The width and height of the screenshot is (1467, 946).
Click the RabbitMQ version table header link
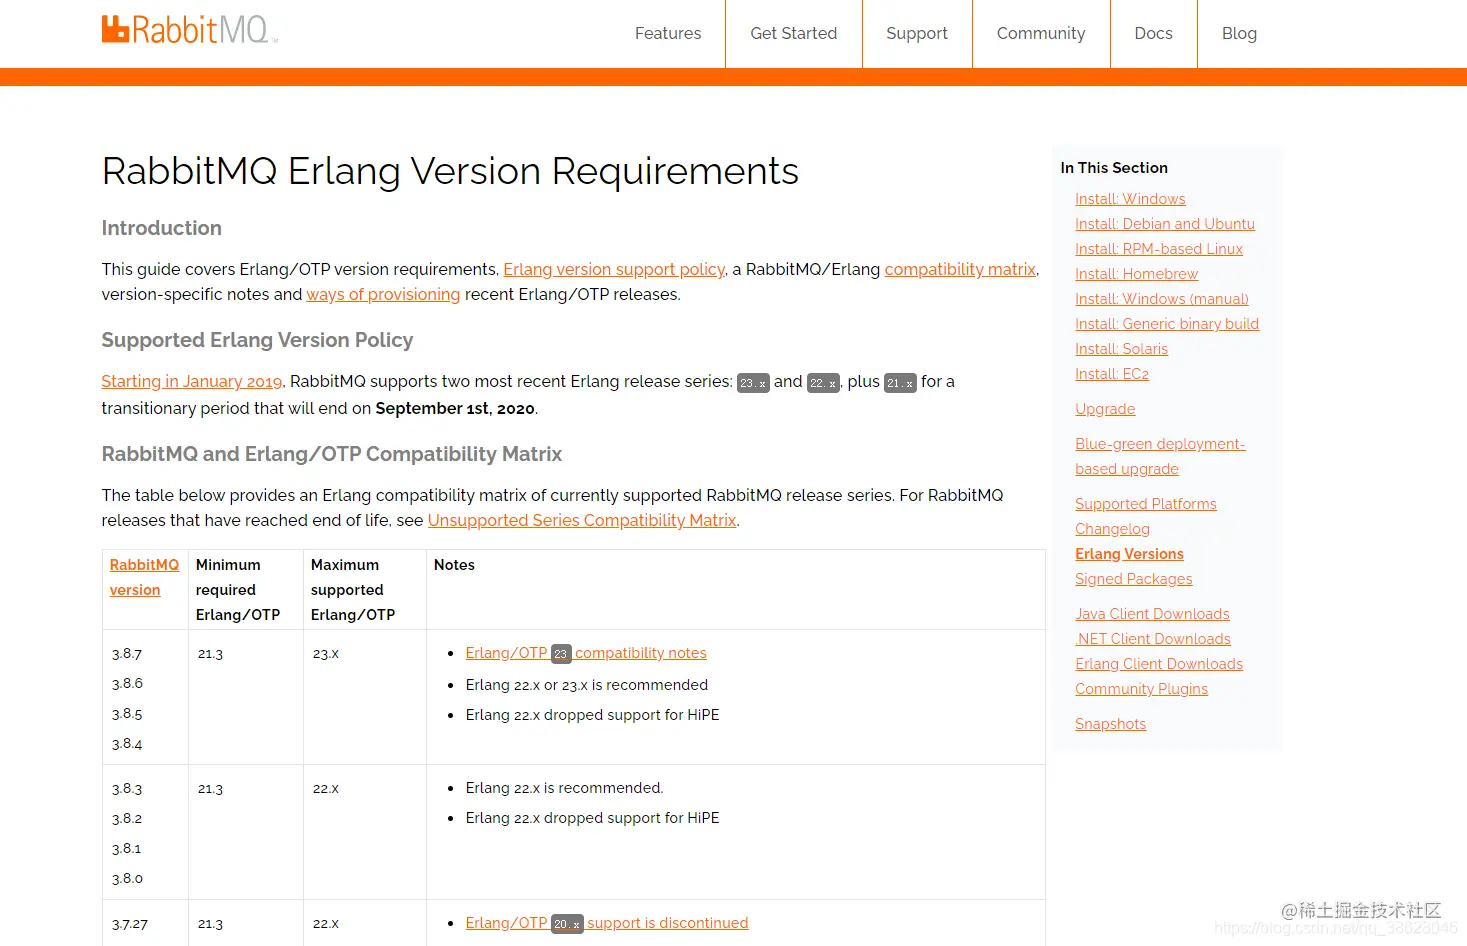tap(144, 577)
